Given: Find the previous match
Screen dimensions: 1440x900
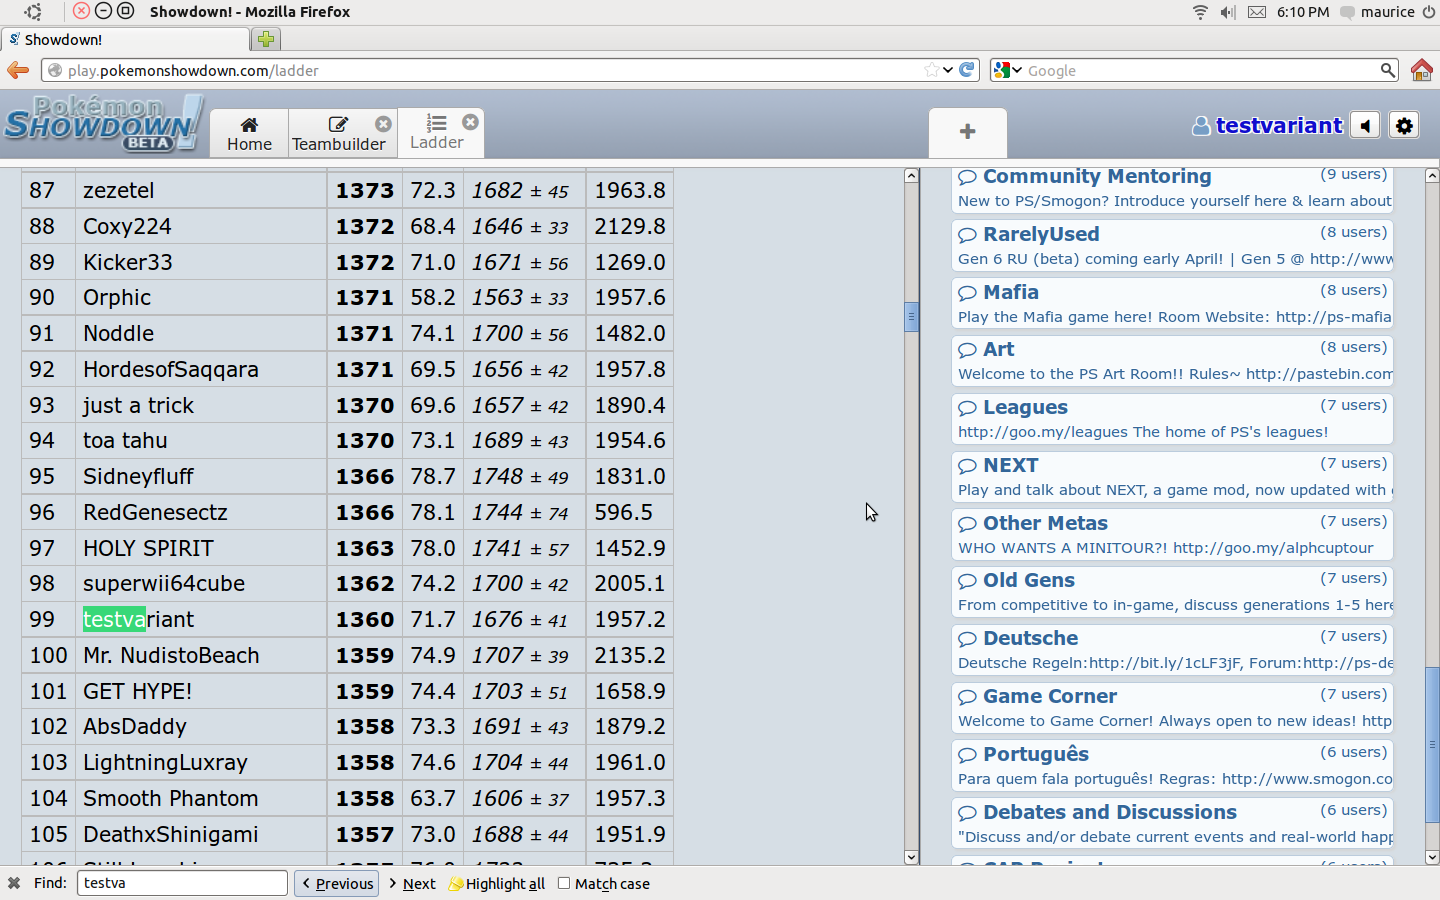Looking at the screenshot, I should [x=336, y=884].
